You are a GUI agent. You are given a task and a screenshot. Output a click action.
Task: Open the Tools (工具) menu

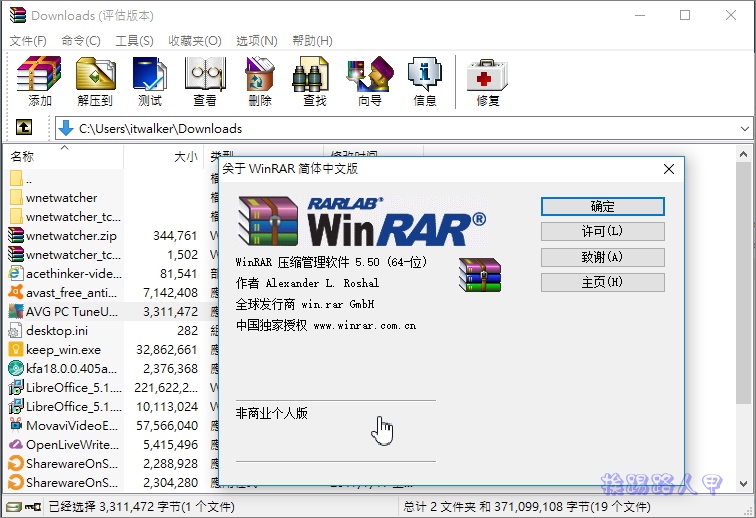[135, 41]
